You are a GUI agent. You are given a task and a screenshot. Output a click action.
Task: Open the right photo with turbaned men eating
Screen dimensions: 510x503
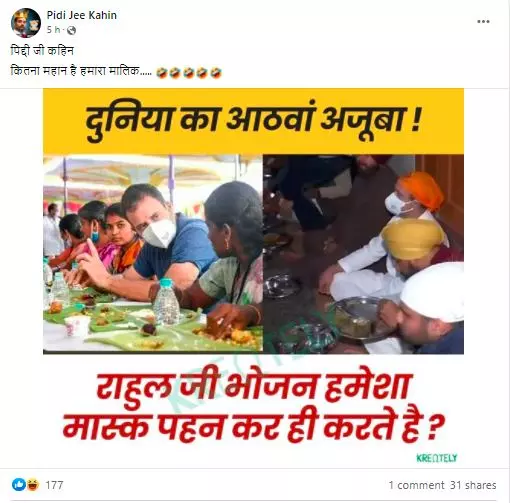[363, 254]
